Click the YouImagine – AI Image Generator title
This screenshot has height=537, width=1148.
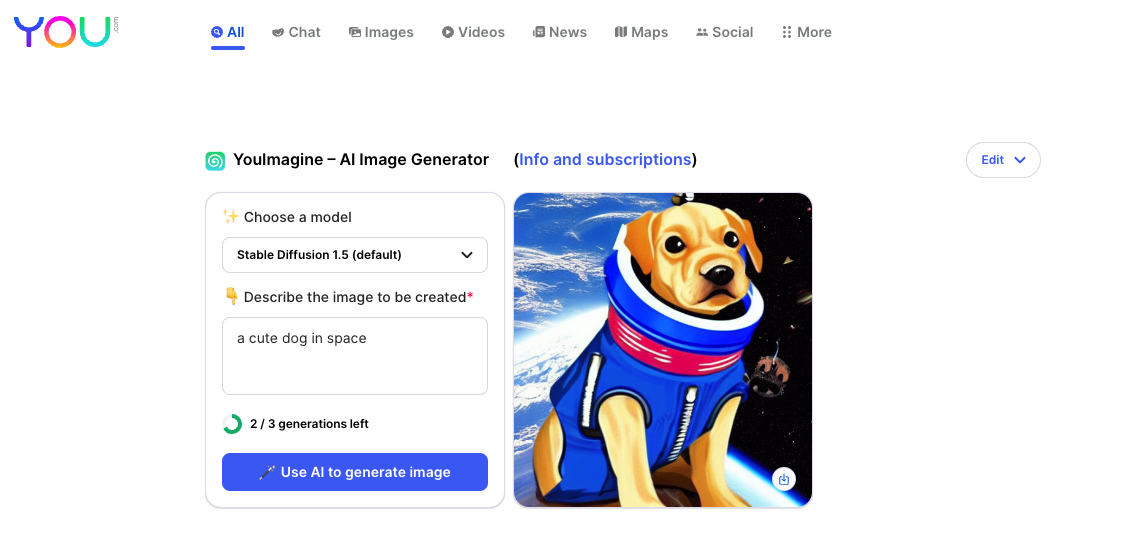pyautogui.click(x=361, y=160)
